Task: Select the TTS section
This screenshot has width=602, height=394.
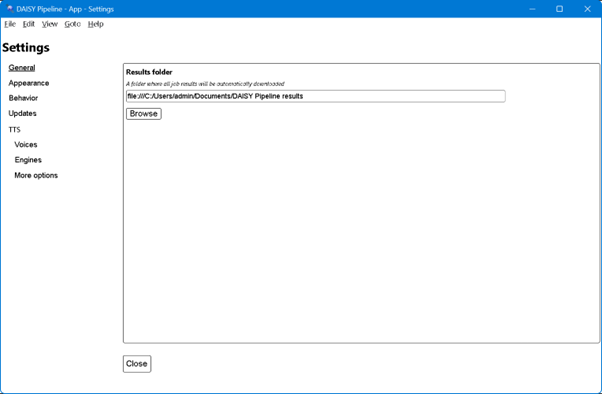Action: (15, 129)
